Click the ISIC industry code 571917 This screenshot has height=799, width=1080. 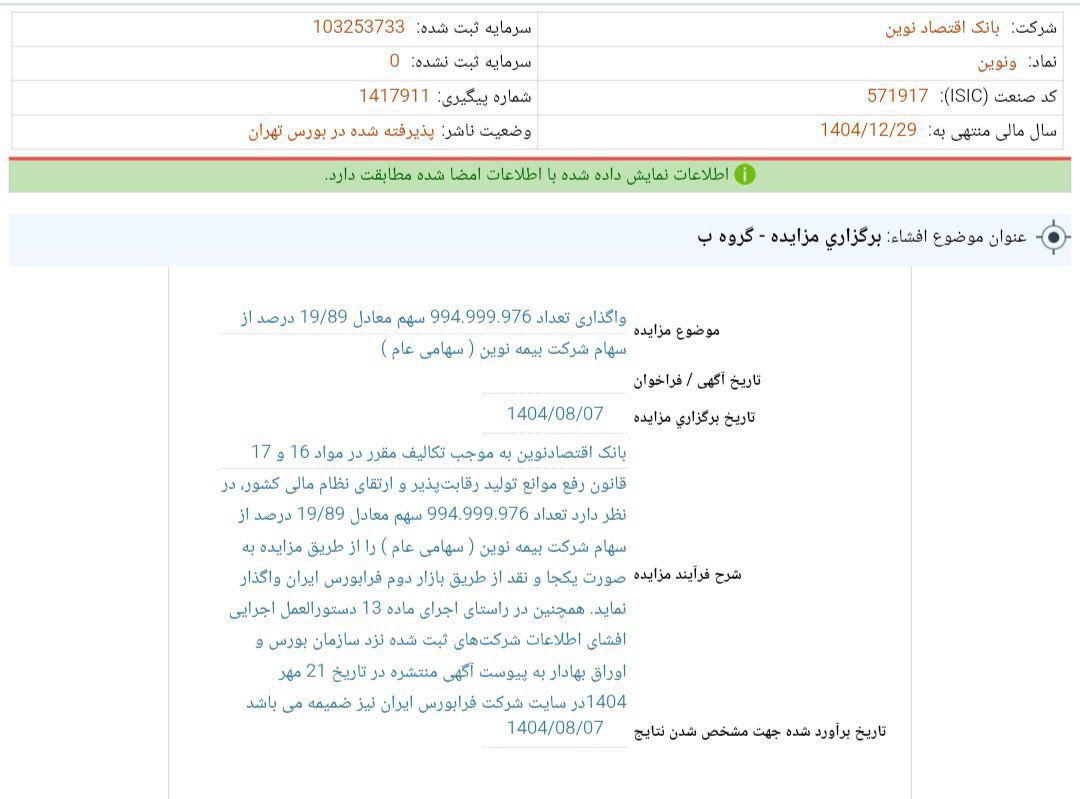click(897, 96)
